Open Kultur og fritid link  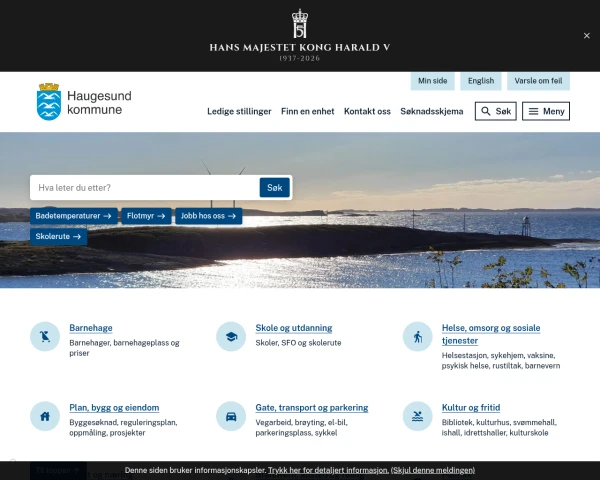tap(471, 408)
